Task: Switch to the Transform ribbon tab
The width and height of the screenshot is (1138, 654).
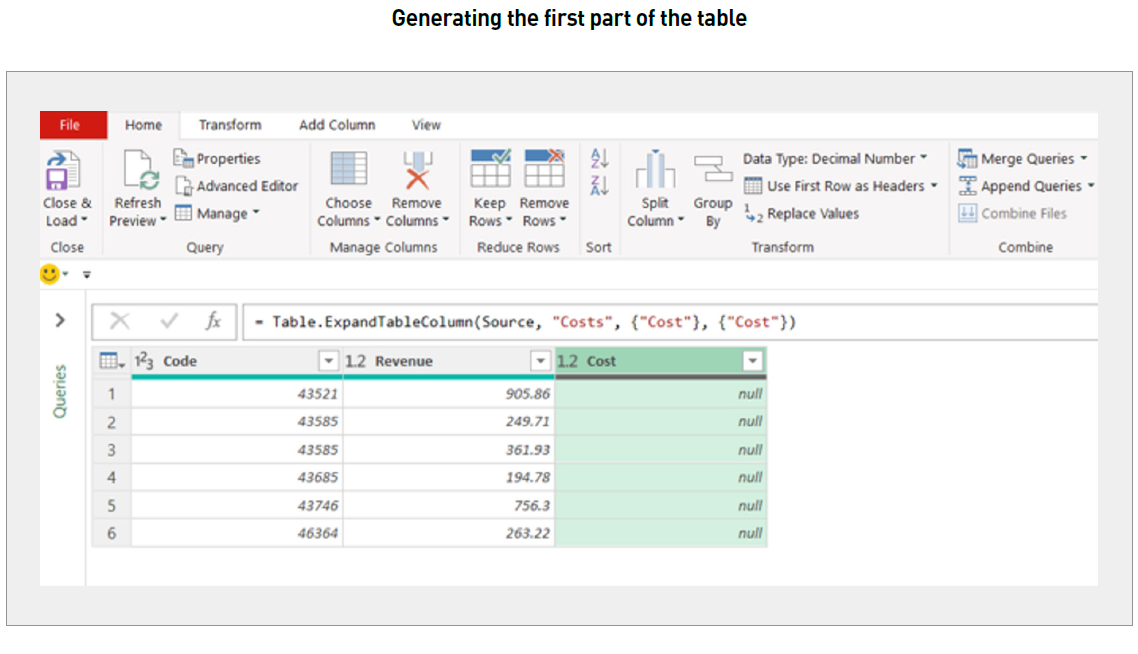Action: pos(229,125)
